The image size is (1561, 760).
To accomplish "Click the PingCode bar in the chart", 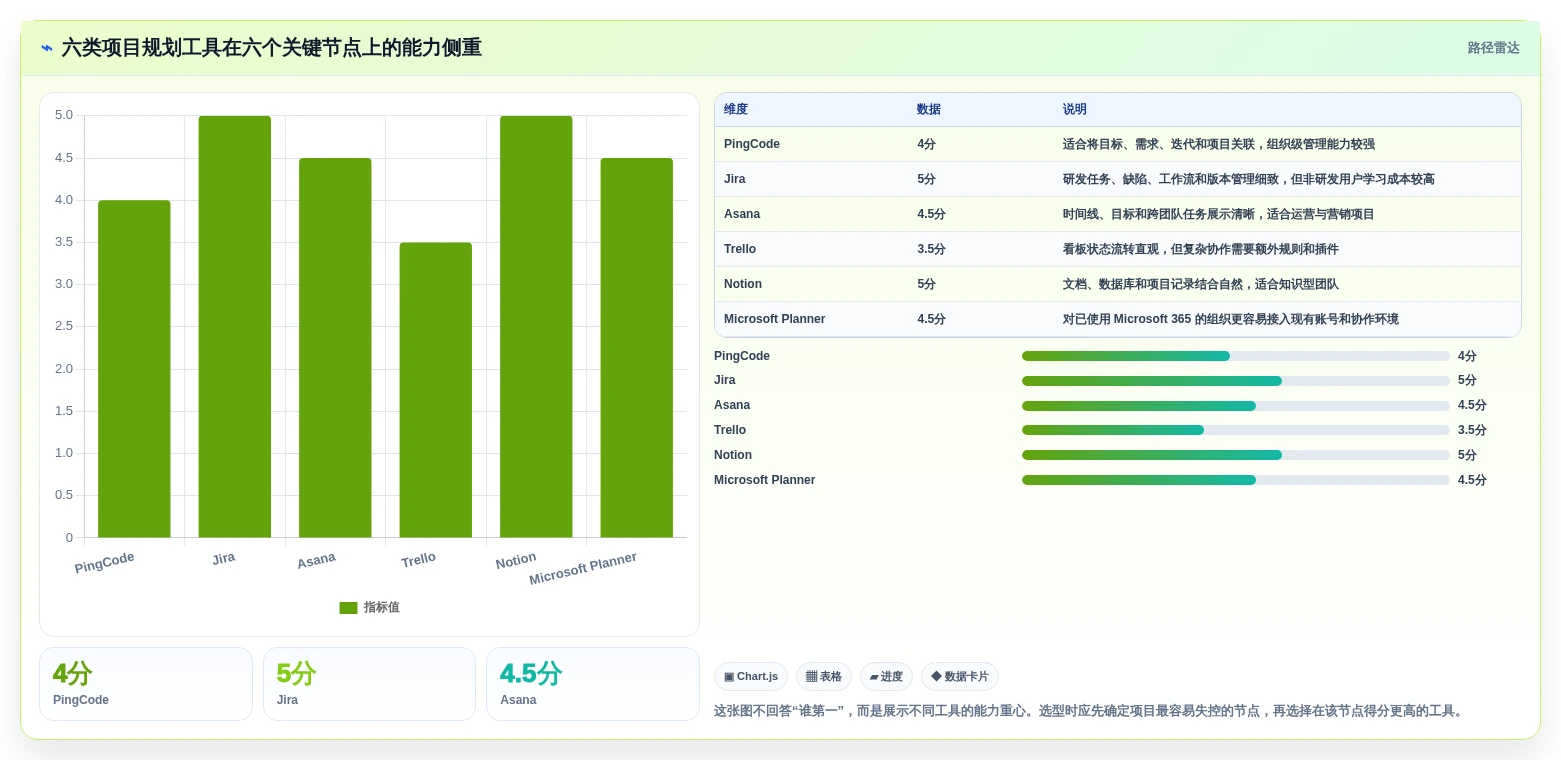I will click(x=134, y=369).
